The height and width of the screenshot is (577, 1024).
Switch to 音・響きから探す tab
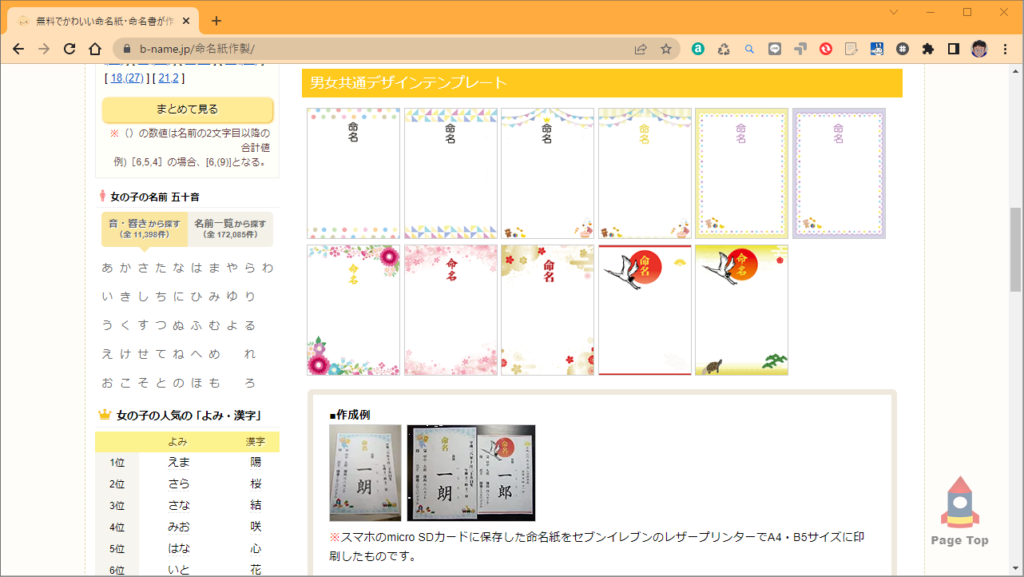pos(145,229)
